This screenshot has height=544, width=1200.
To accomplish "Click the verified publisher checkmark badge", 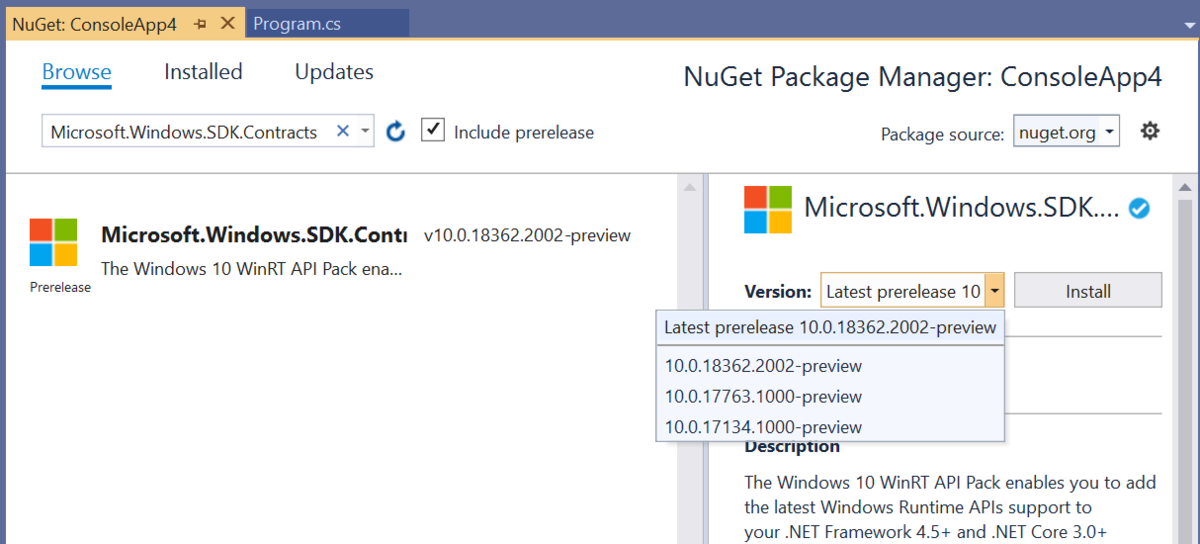I will tap(1138, 208).
